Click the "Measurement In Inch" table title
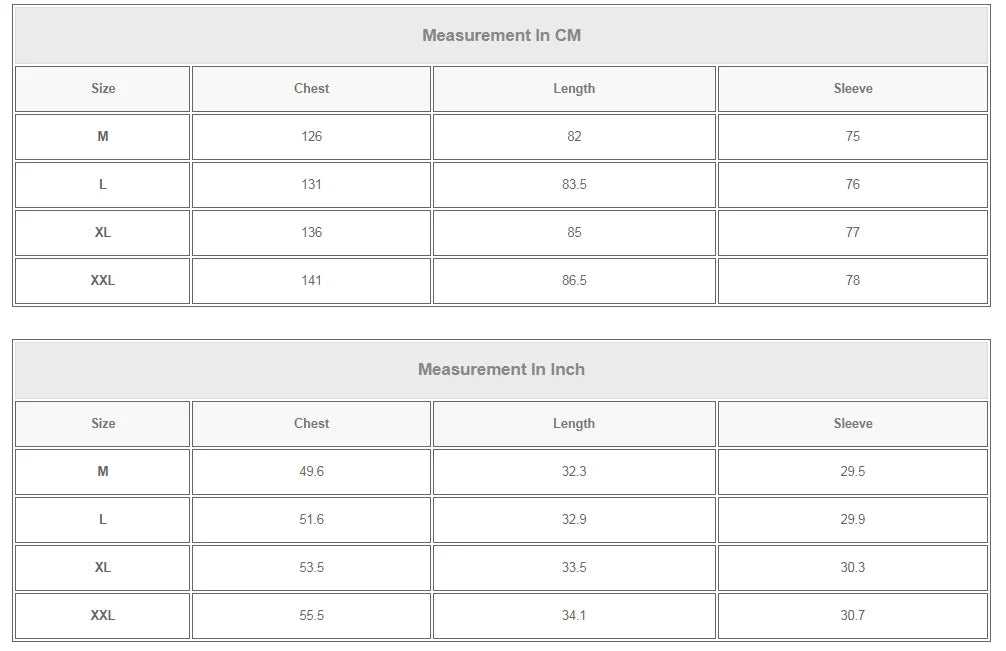 [501, 370]
